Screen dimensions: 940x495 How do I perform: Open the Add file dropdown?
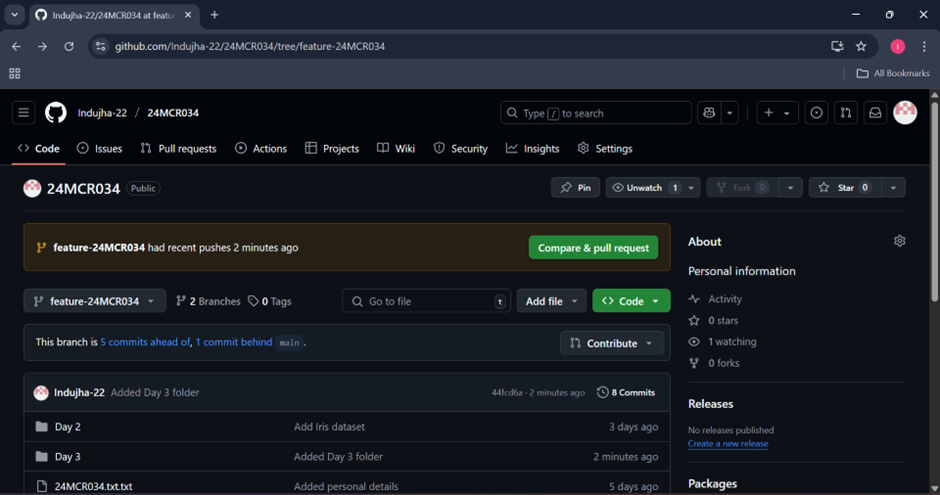(x=552, y=301)
